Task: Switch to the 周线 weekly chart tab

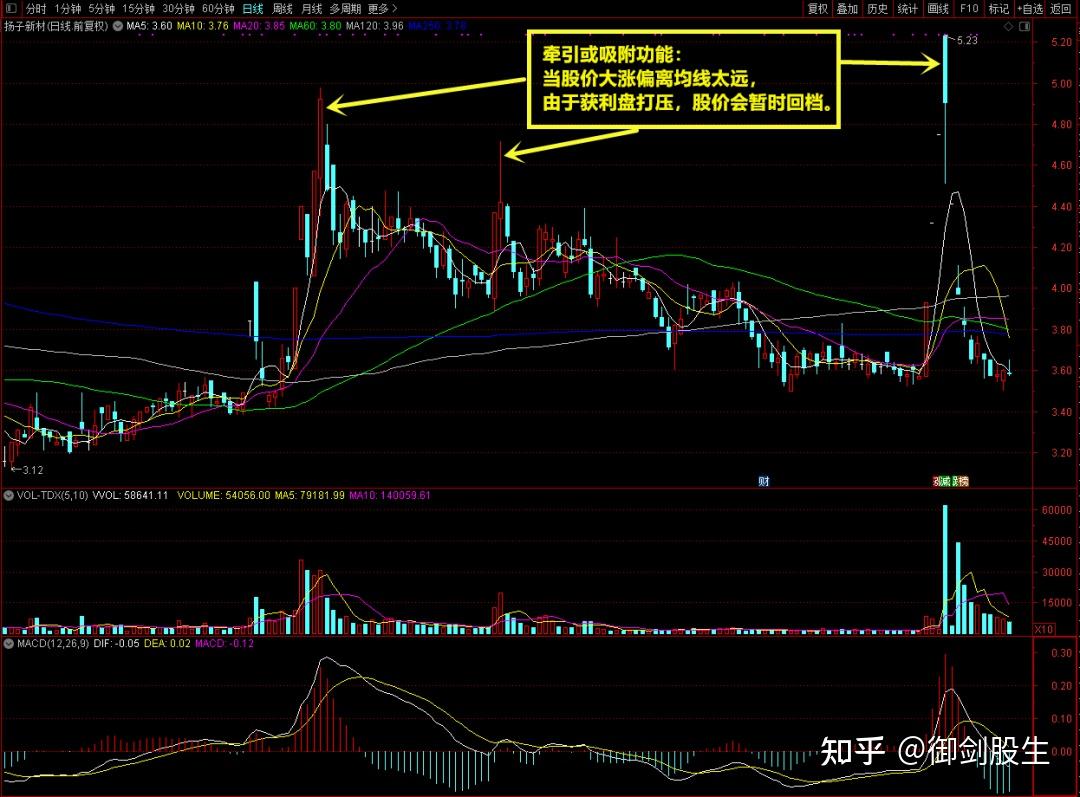Action: [282, 7]
